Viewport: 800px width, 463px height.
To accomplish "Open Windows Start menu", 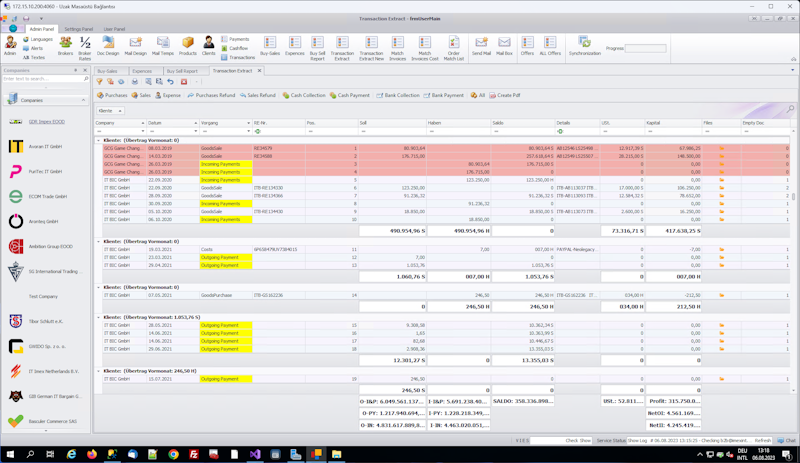I will (x=10, y=454).
